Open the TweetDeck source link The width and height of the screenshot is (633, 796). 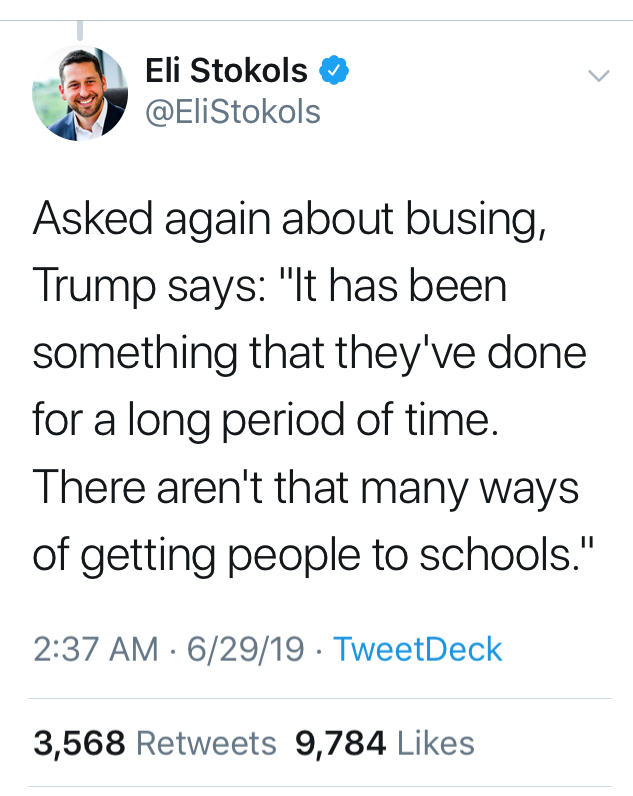coord(417,650)
